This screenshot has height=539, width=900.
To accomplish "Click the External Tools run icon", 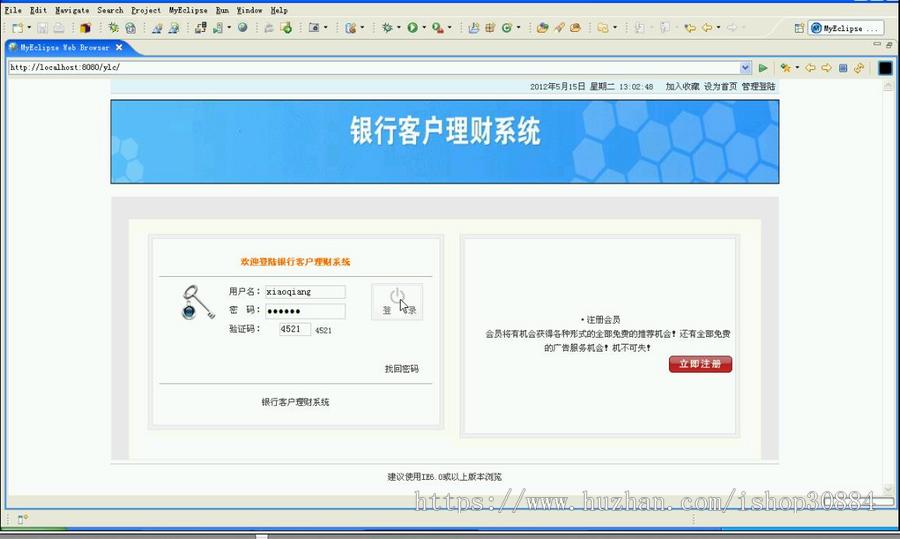I will 437,28.
